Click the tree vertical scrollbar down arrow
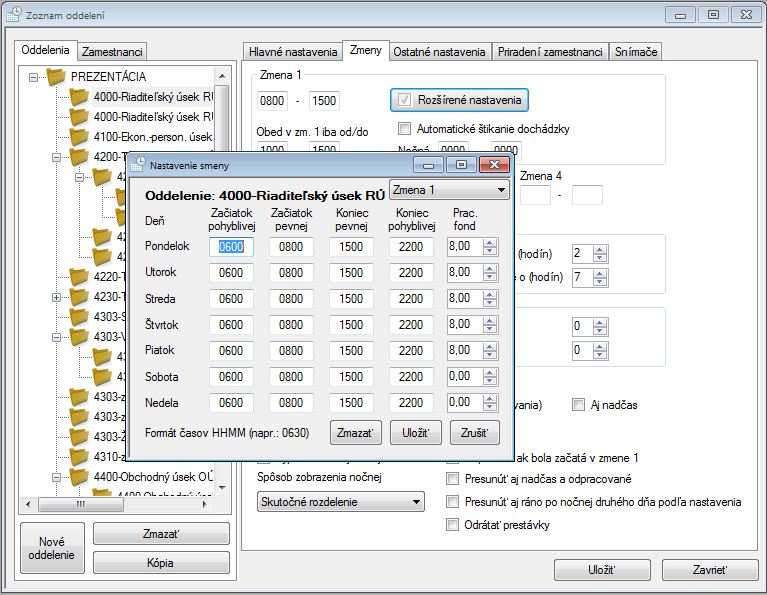The width and height of the screenshot is (767, 595). 222,487
